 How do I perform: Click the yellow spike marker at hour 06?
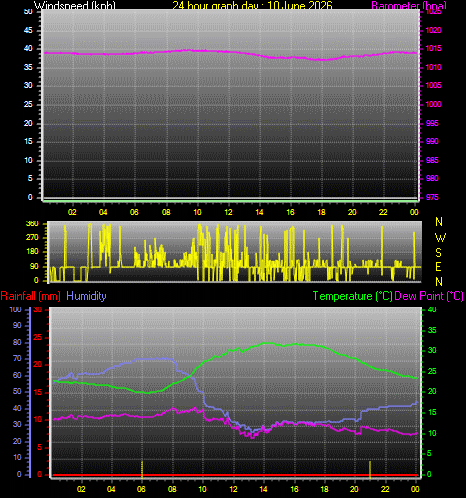pos(142,469)
